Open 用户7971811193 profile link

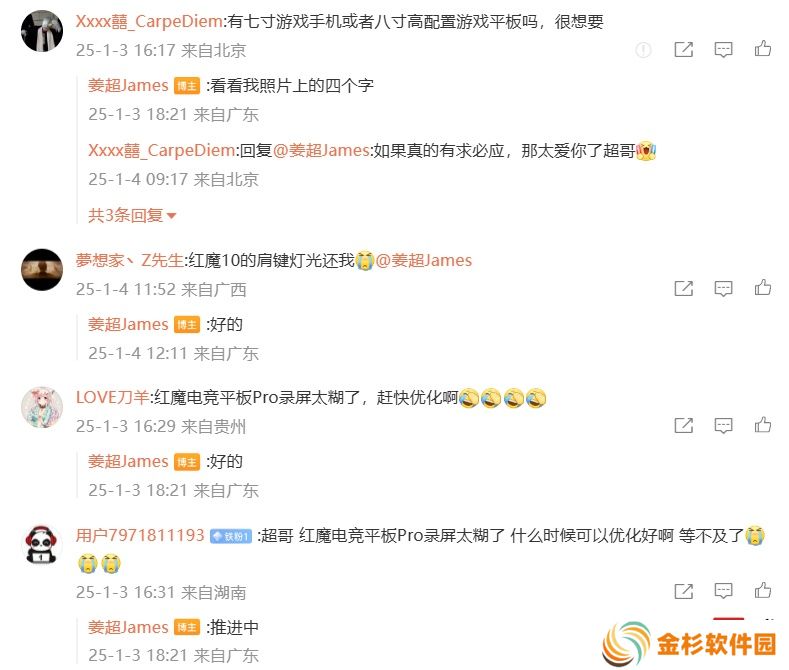coord(140,535)
